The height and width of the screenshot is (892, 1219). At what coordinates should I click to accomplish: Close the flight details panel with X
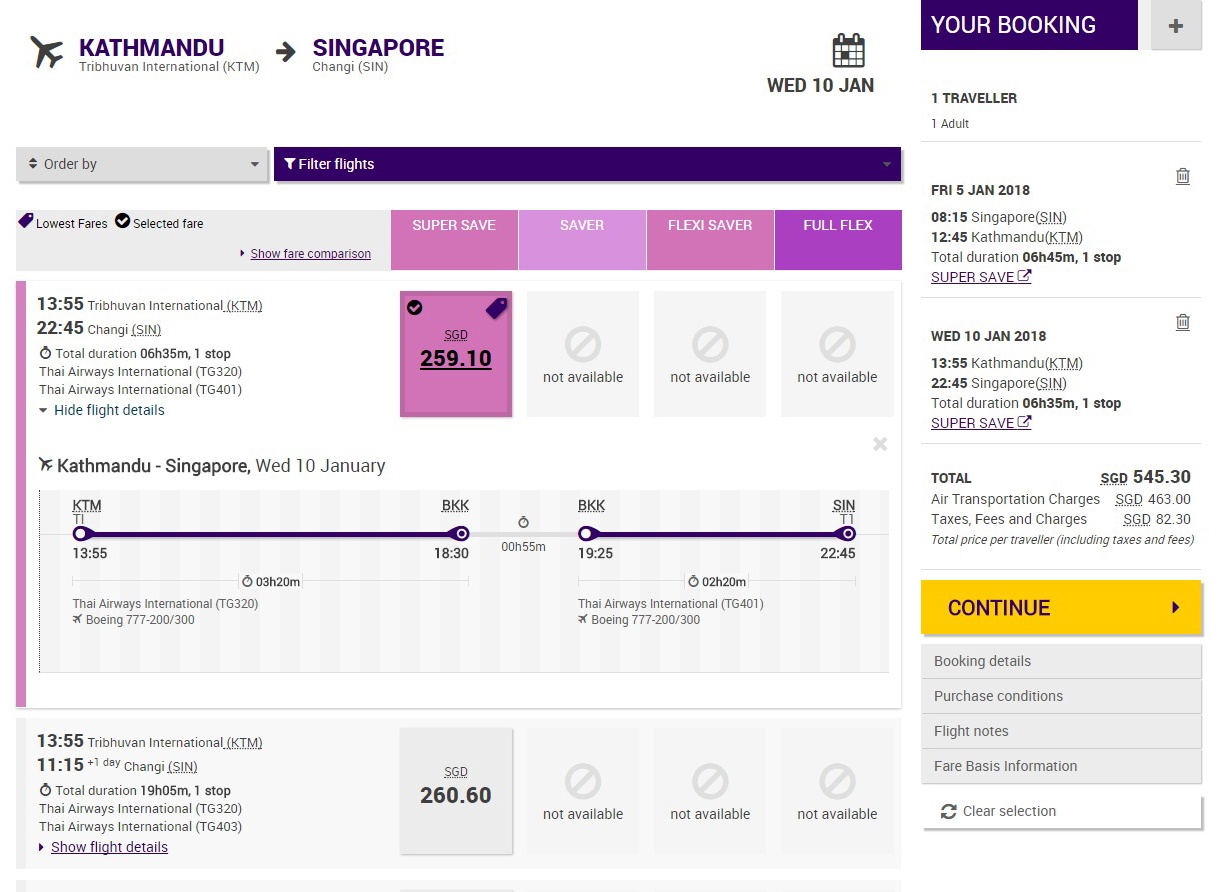880,444
